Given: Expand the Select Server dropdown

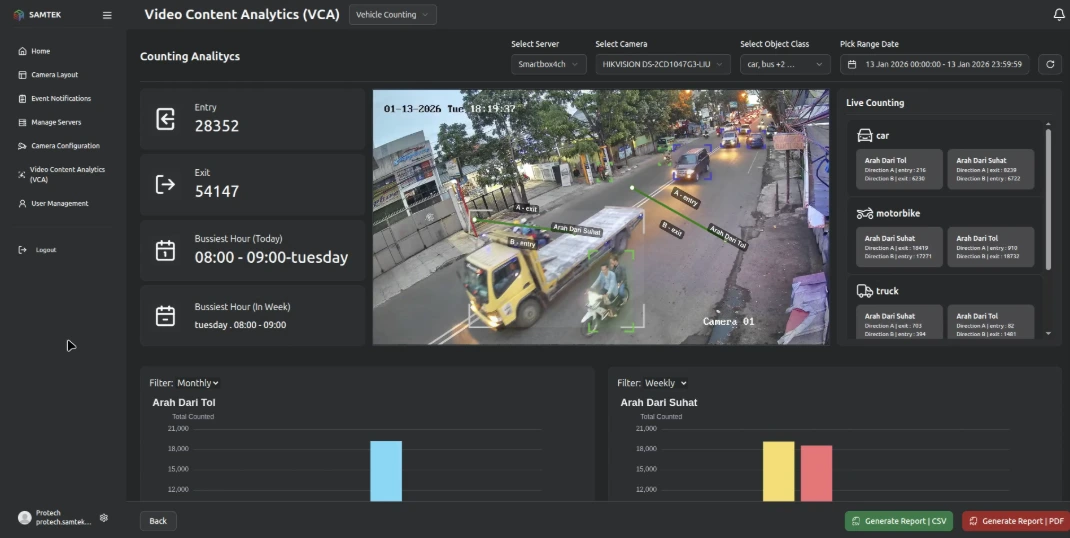Looking at the screenshot, I should pos(548,64).
